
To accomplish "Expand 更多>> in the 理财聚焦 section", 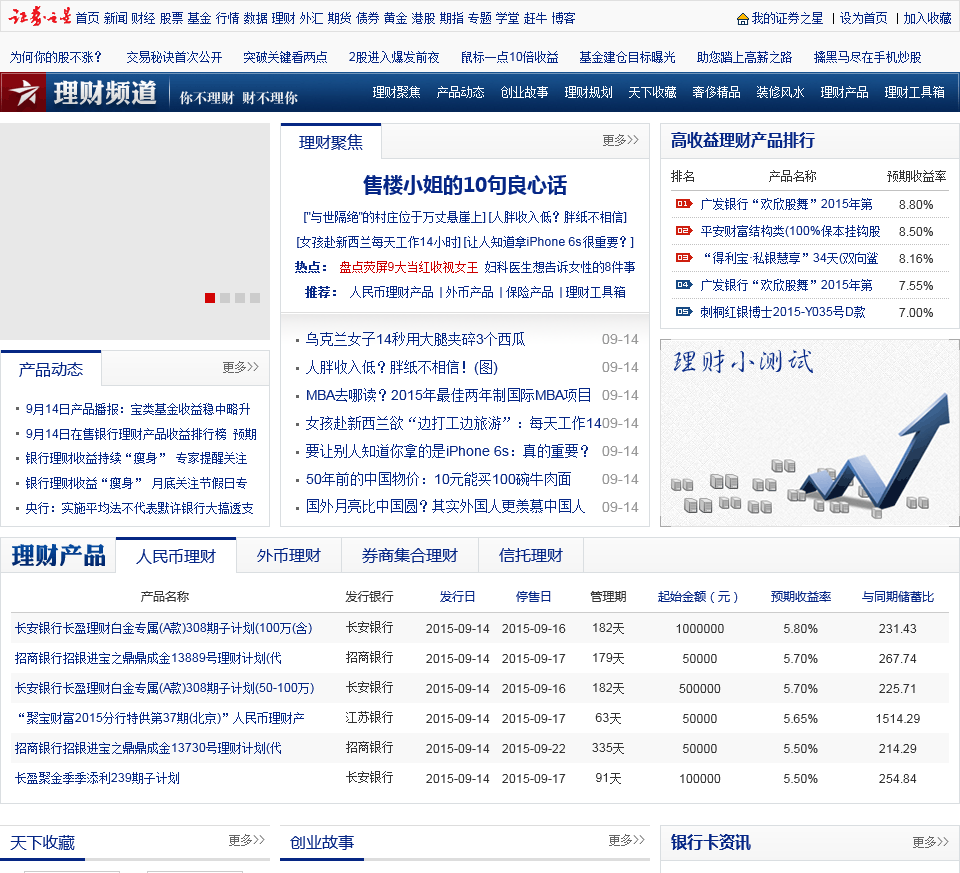I will tap(618, 141).
